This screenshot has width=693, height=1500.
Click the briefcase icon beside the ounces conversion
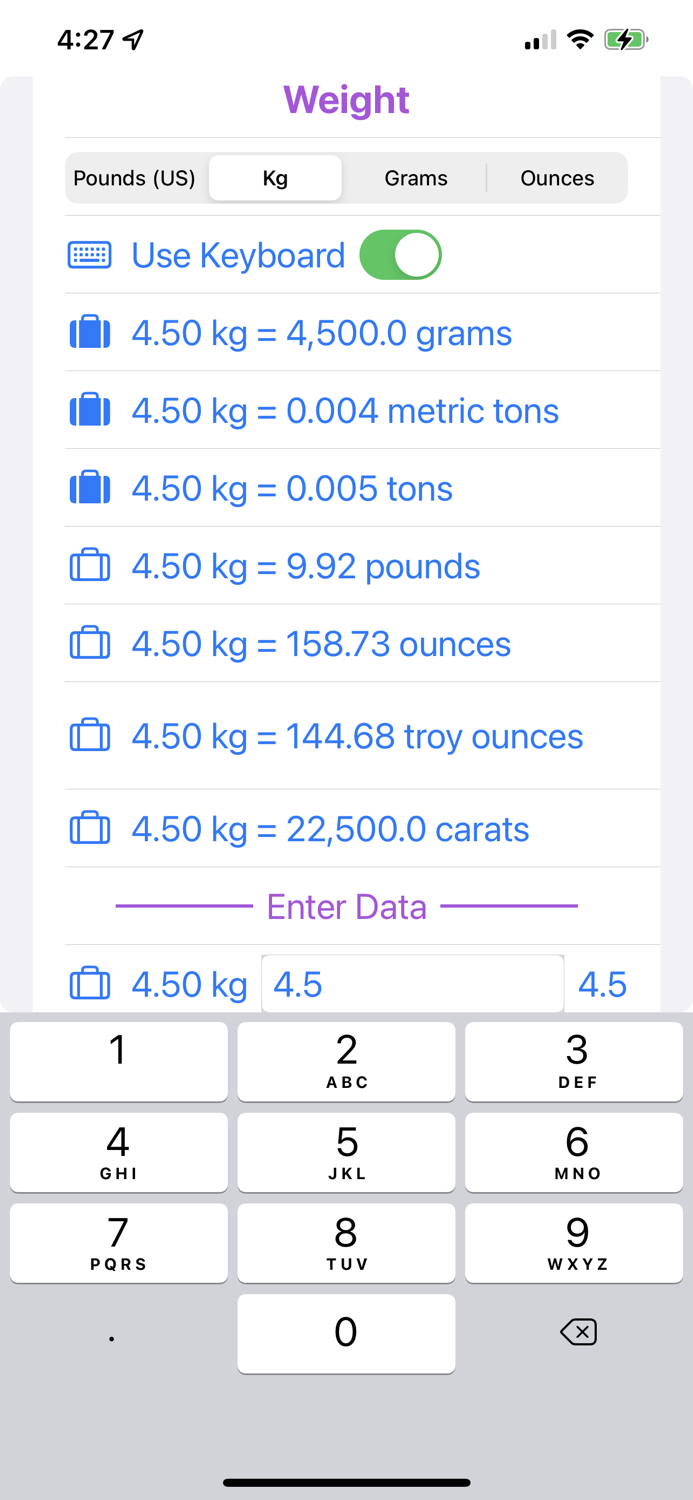[x=89, y=643]
